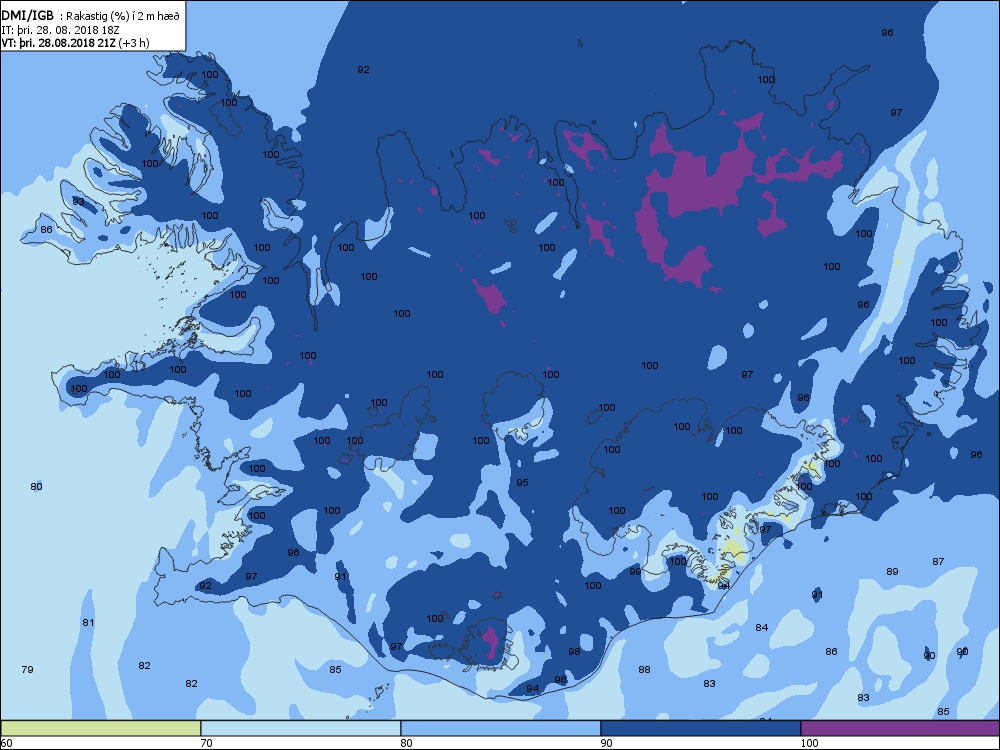
Task: Click the medium blue 80–90 legend swatch
Action: click(501, 728)
